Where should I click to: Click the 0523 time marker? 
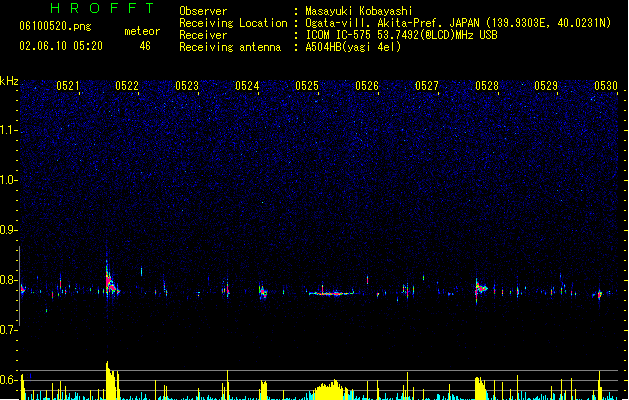coord(187,86)
